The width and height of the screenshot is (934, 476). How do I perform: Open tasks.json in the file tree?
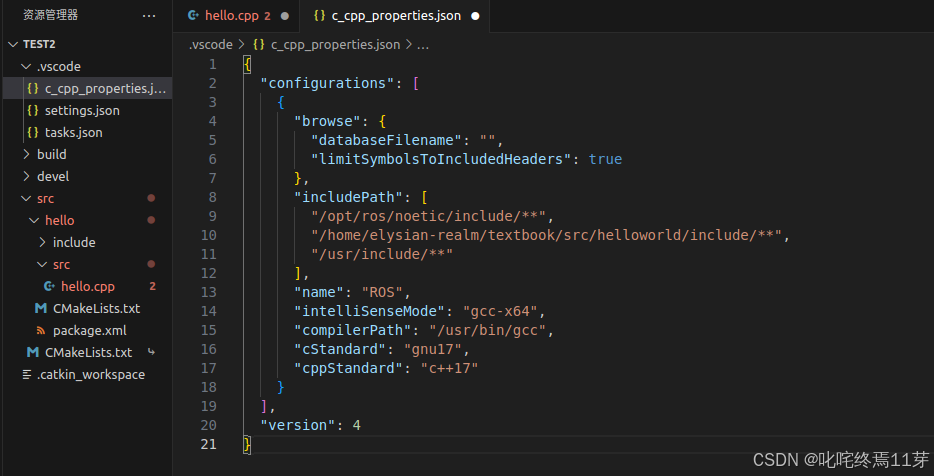[x=87, y=133]
